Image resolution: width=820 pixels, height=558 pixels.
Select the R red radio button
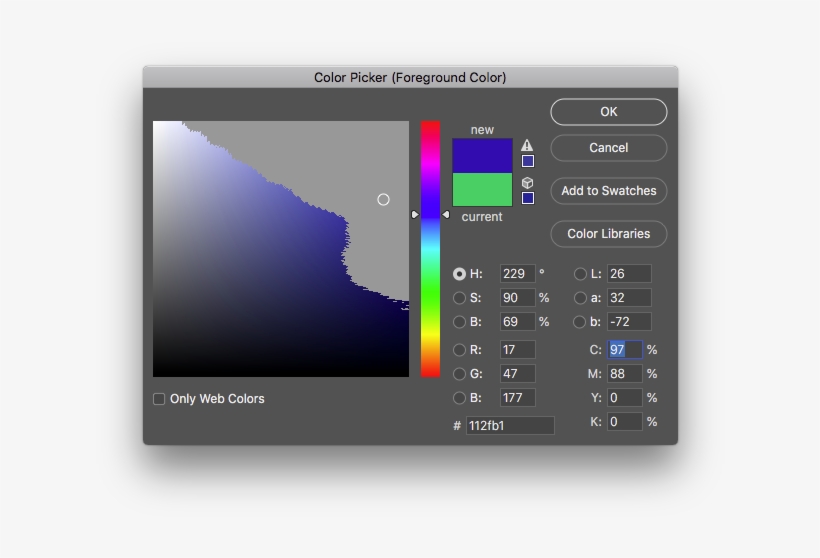460,350
